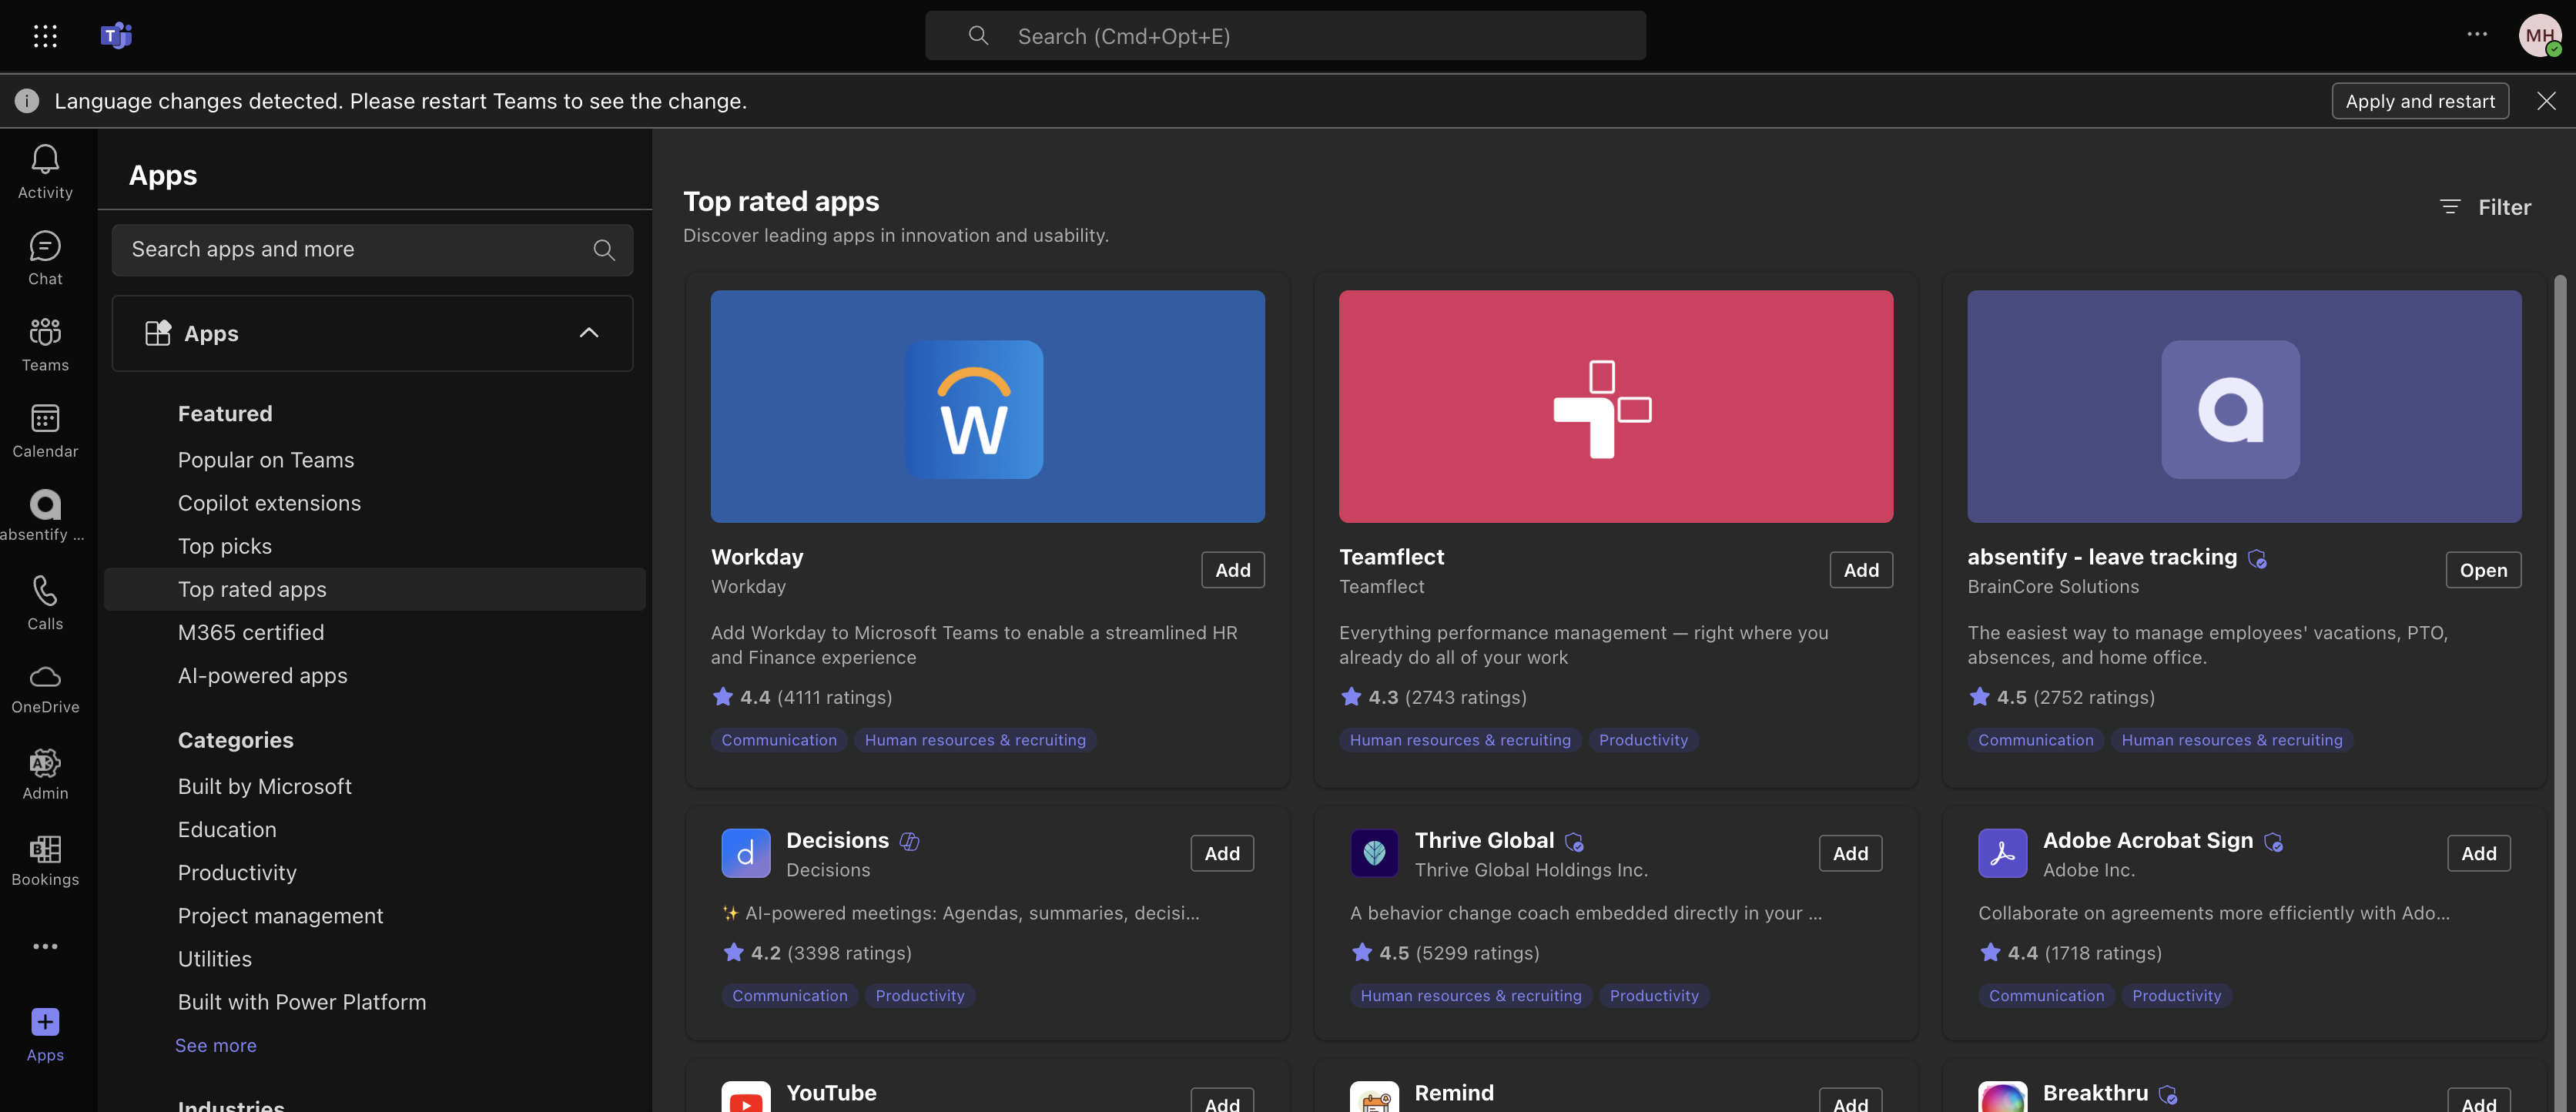Image resolution: width=2576 pixels, height=1112 pixels.
Task: Open settings and more ellipsis menu
Action: click(x=2477, y=35)
